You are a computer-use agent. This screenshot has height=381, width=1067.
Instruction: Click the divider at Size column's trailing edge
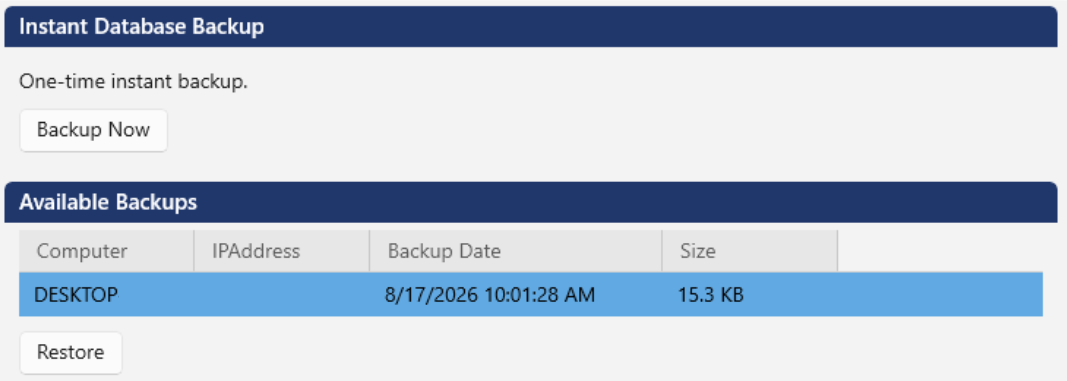pyautogui.click(x=837, y=251)
